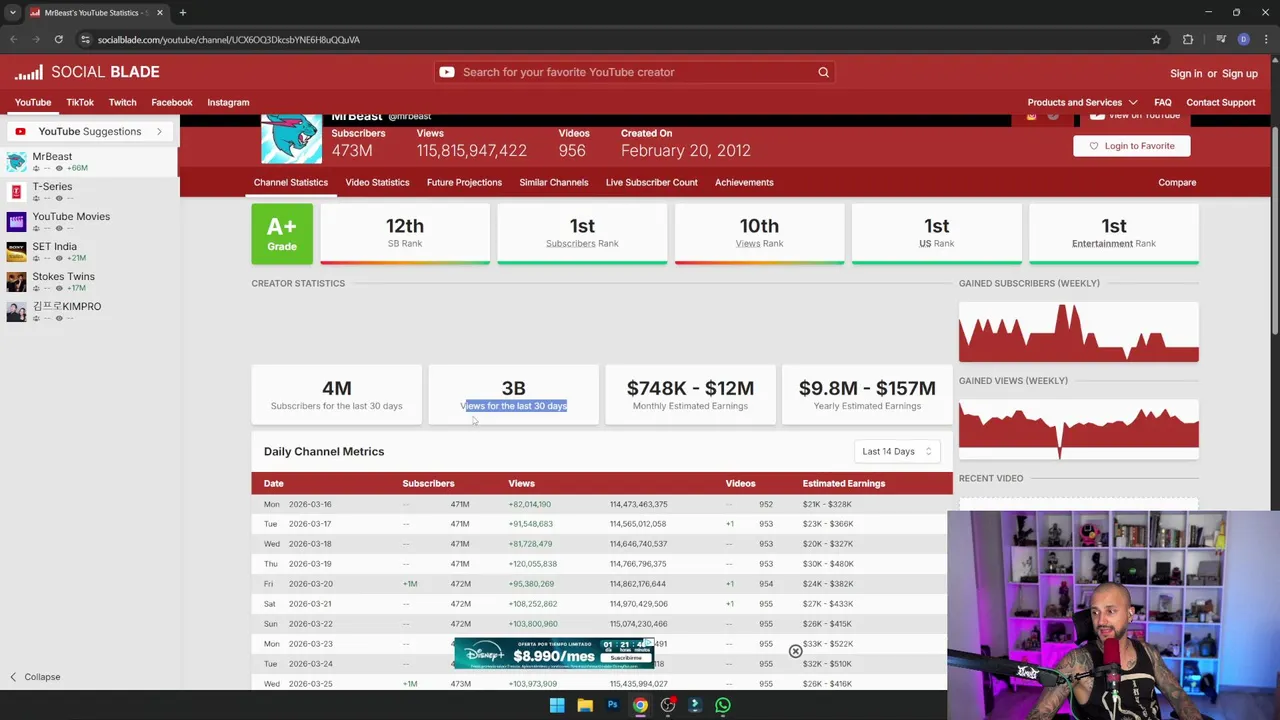Image resolution: width=1280 pixels, height=720 pixels.
Task: Open OBS Studio from taskbar
Action: tap(667, 705)
